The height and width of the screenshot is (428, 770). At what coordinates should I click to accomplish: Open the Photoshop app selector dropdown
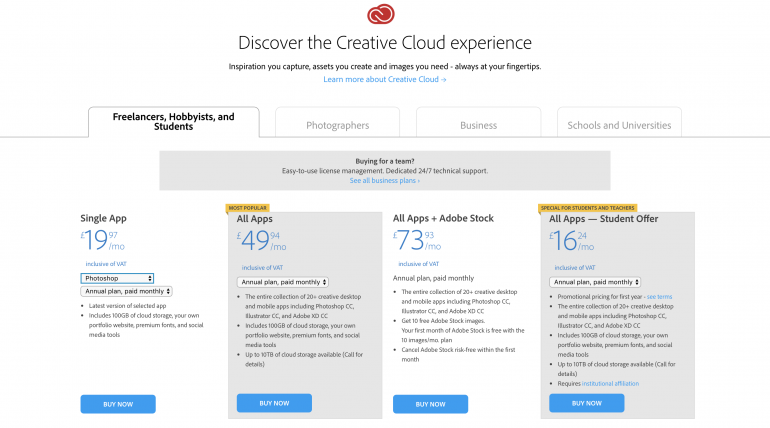tap(117, 278)
